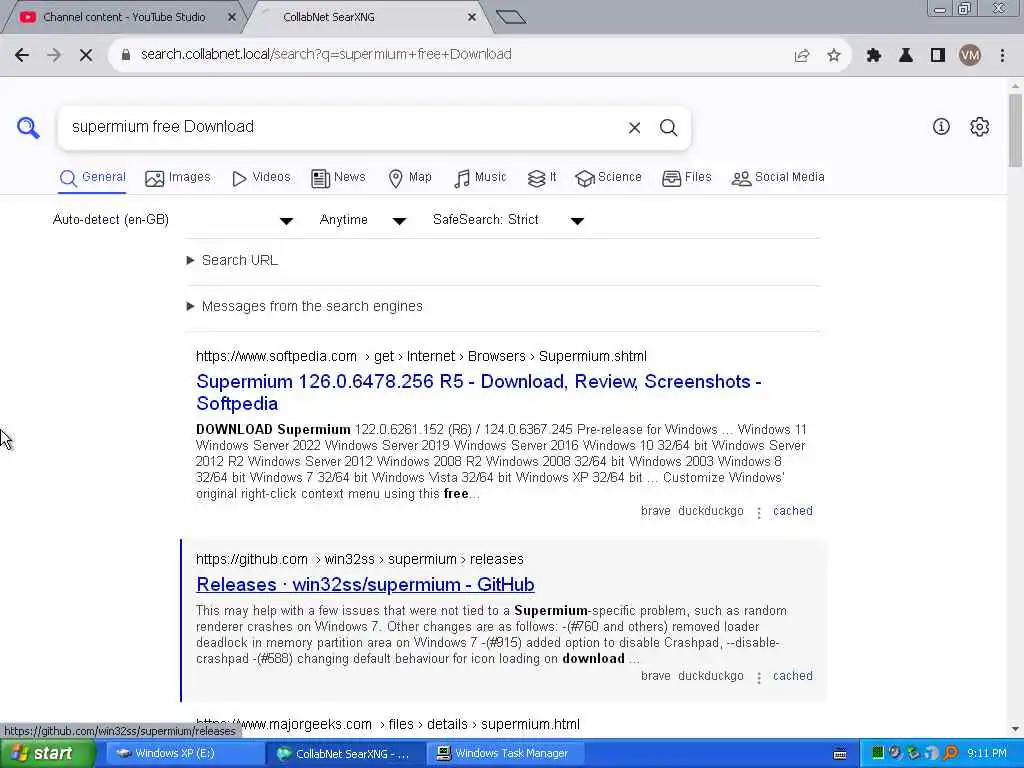1024x768 pixels.
Task: Select the It search category
Action: point(541,178)
